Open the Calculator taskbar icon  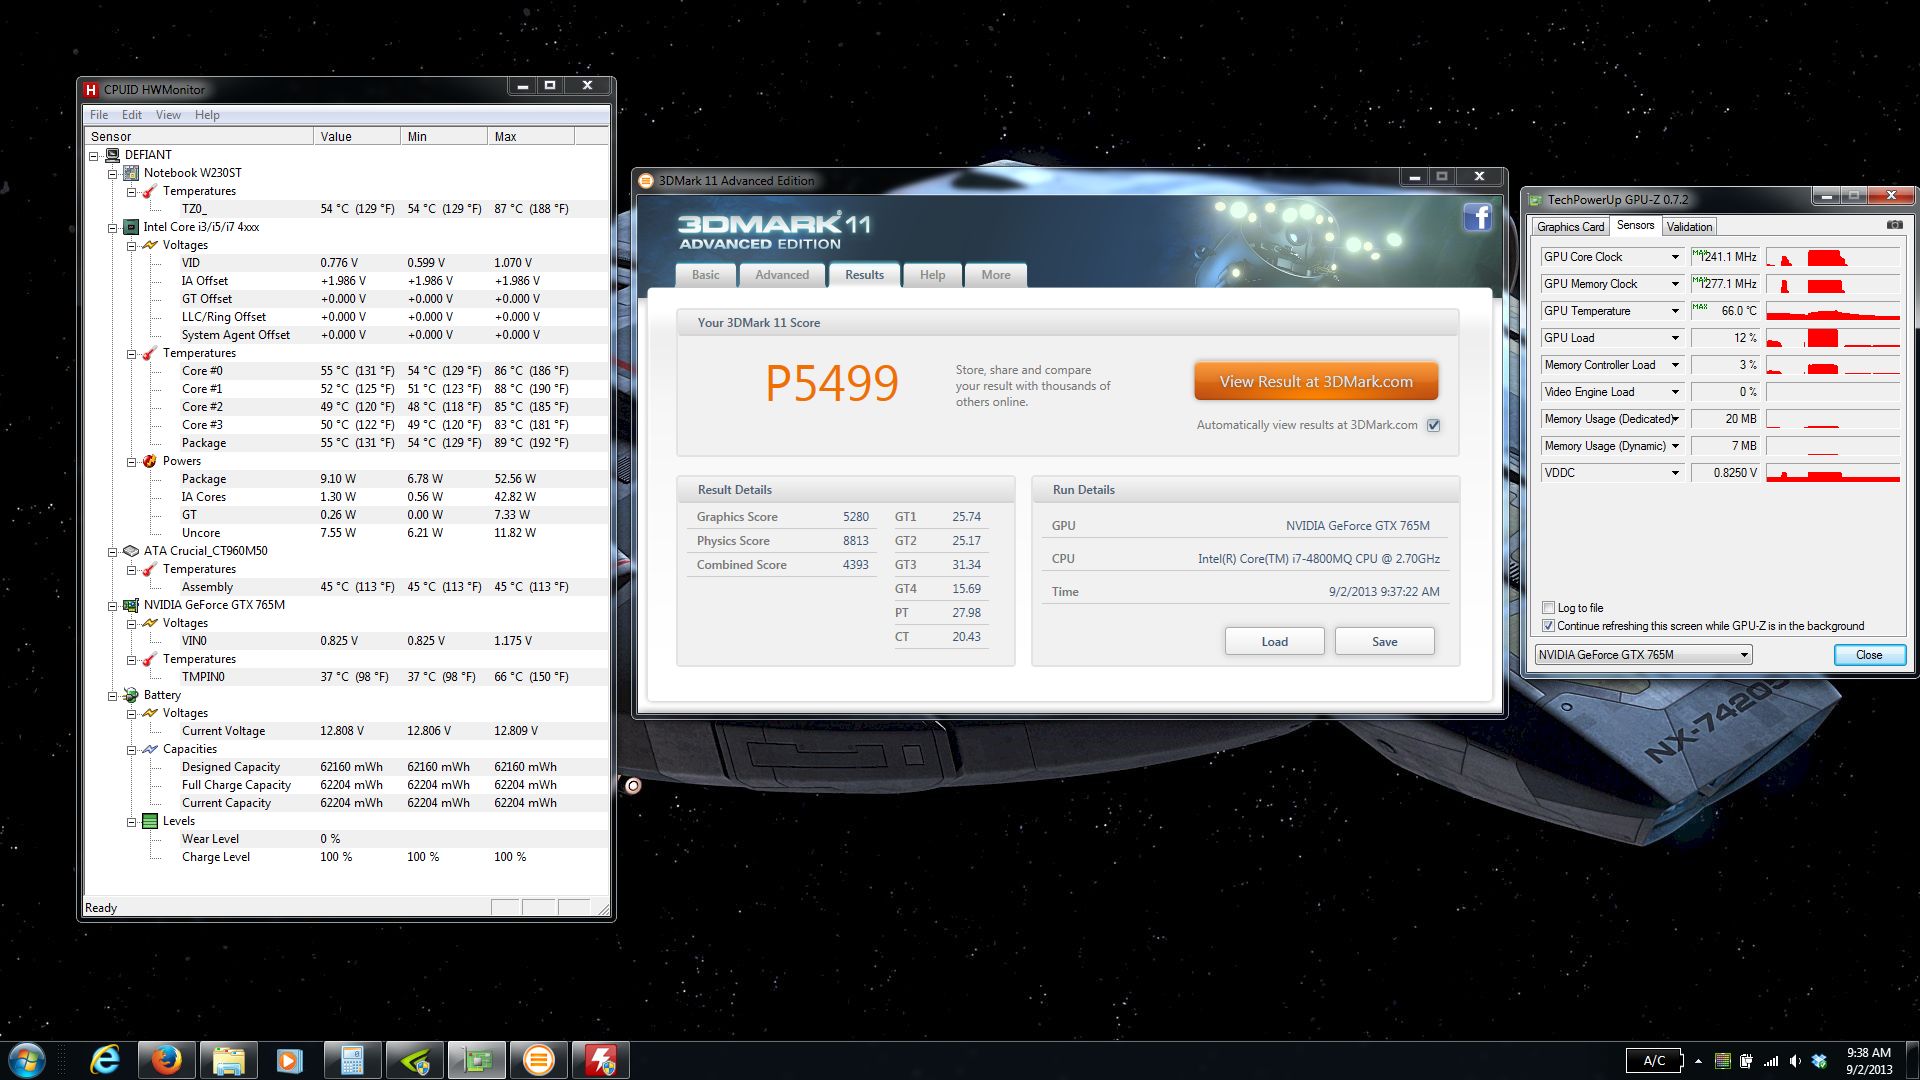point(352,1060)
